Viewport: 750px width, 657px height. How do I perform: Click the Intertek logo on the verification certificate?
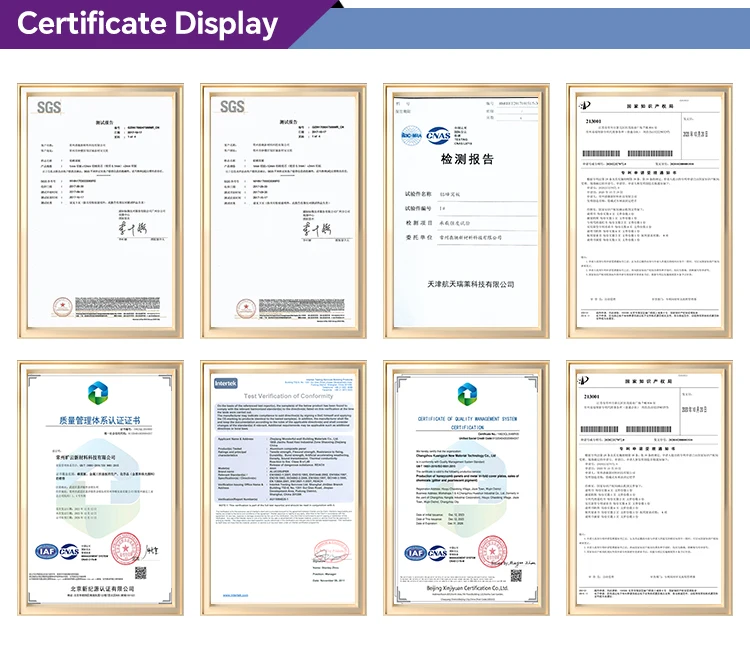coord(227,383)
